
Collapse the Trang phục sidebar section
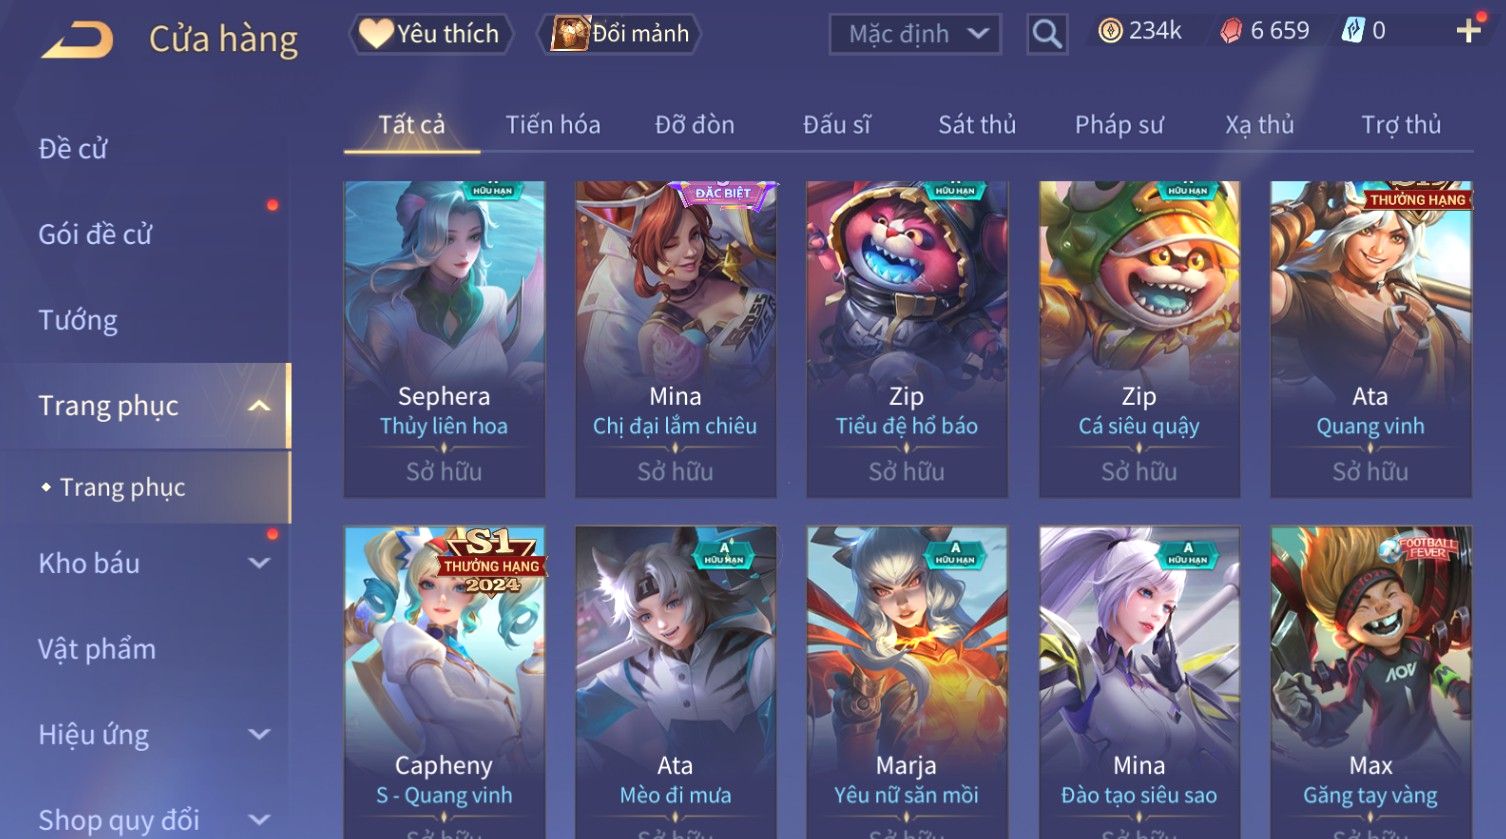pyautogui.click(x=259, y=406)
